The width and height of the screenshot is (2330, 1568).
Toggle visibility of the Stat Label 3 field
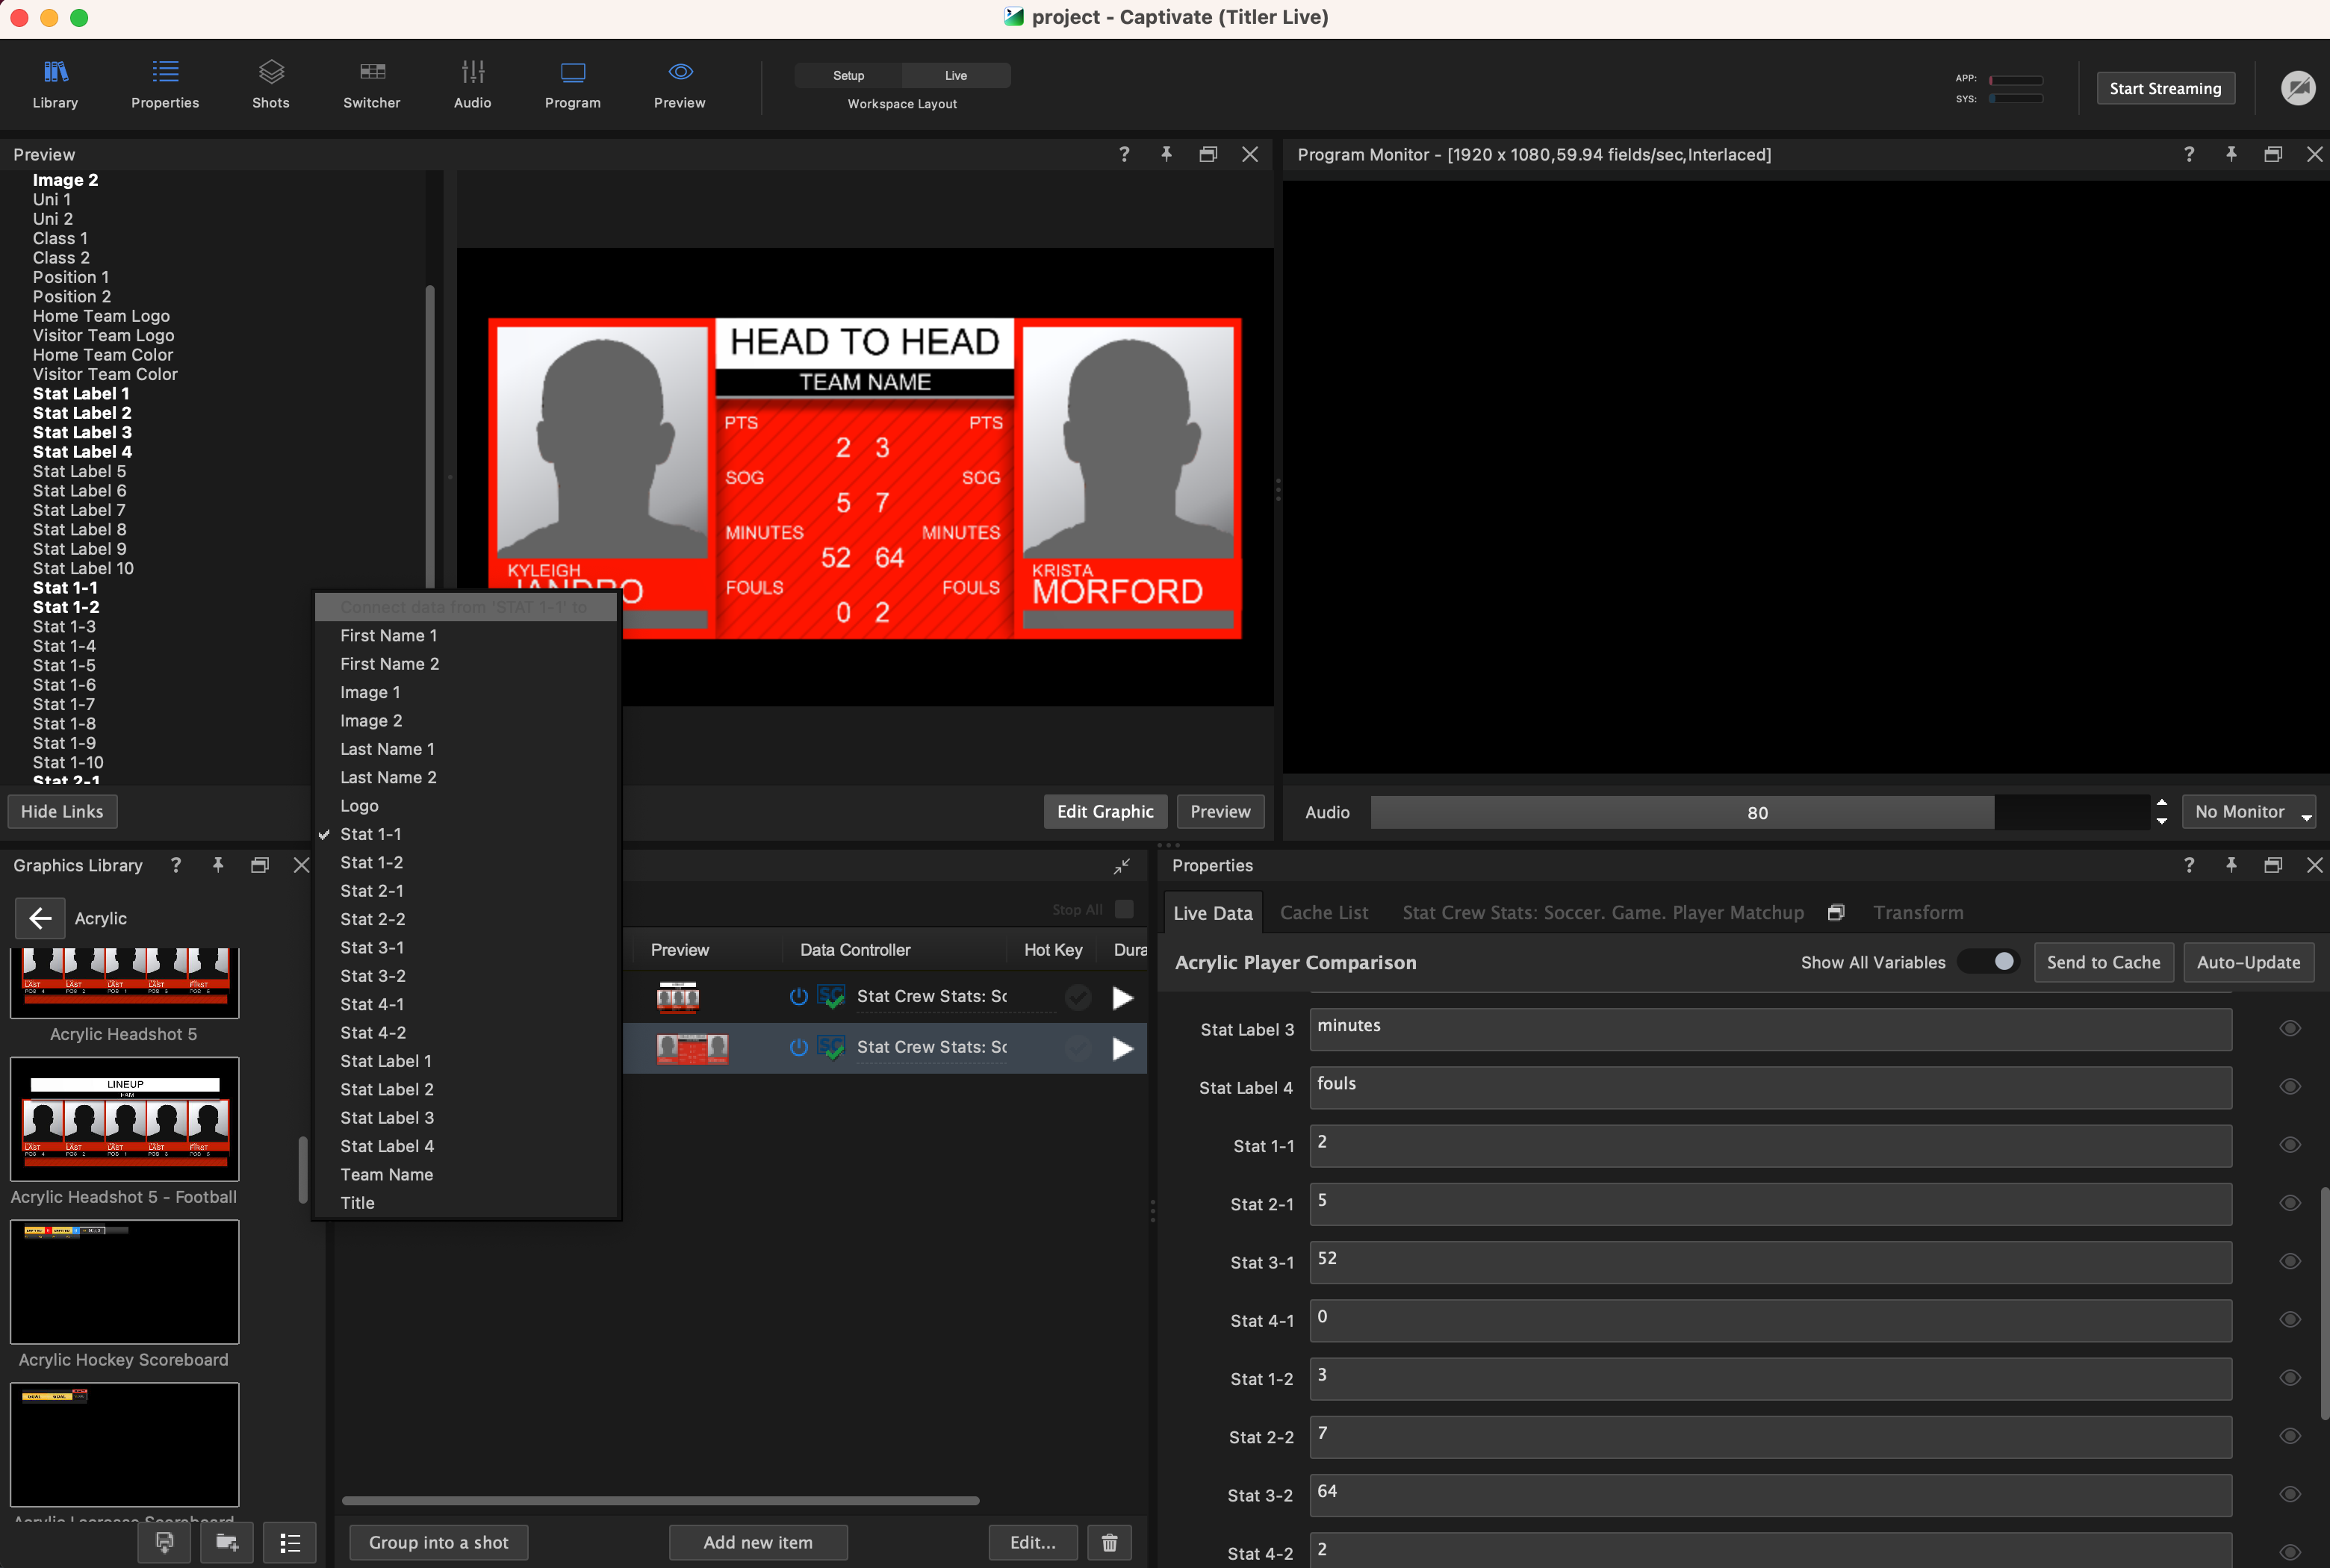click(2290, 1029)
